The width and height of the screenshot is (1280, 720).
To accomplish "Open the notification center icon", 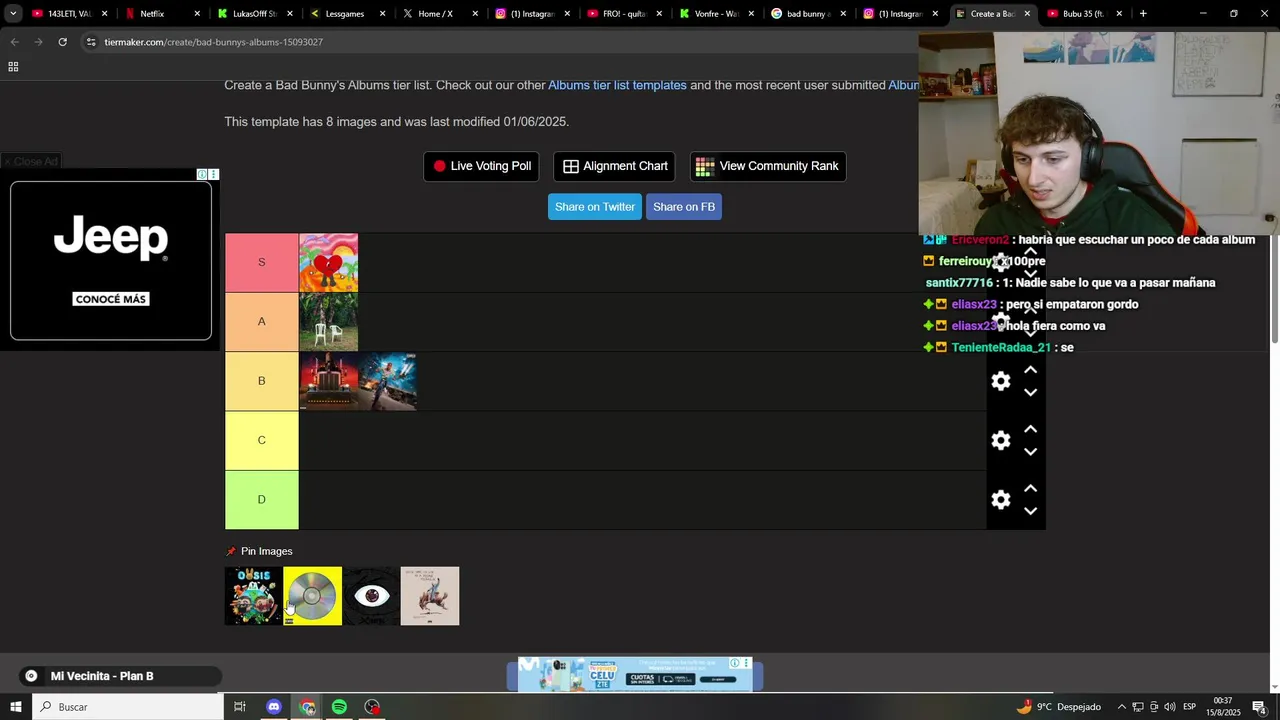I will point(1259,707).
